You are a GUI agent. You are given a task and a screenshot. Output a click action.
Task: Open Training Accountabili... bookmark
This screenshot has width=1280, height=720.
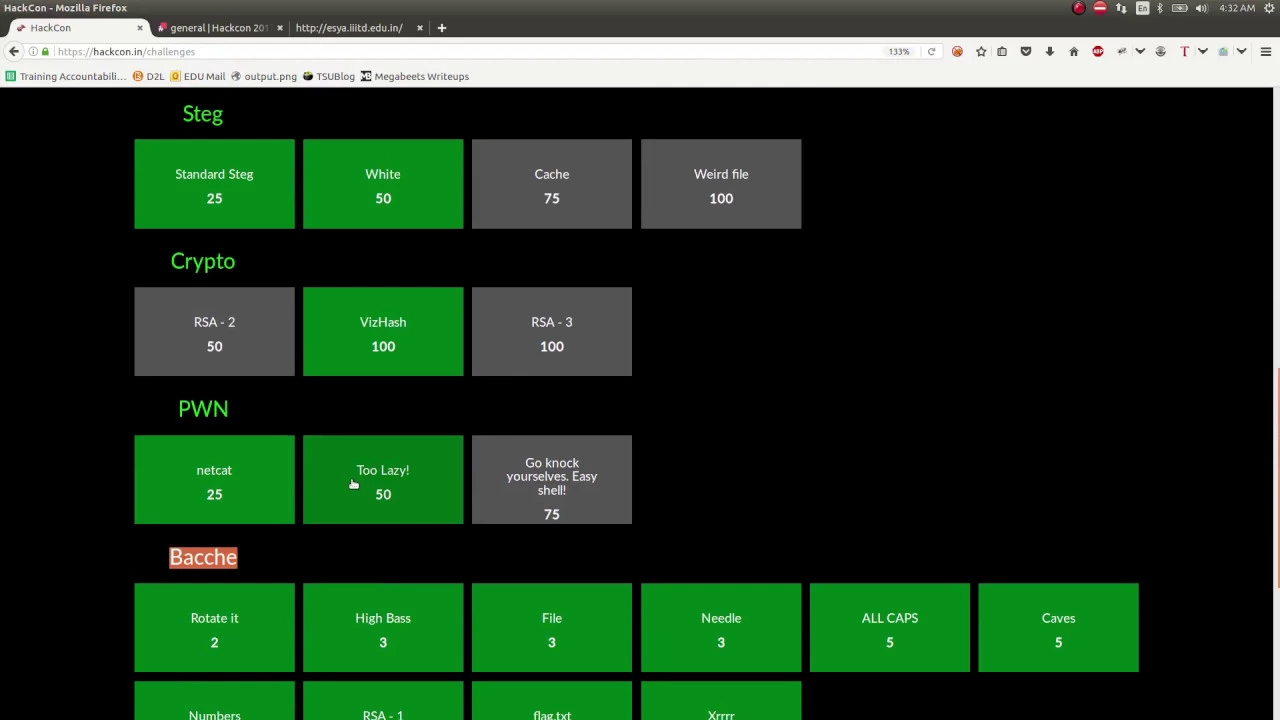pos(65,76)
